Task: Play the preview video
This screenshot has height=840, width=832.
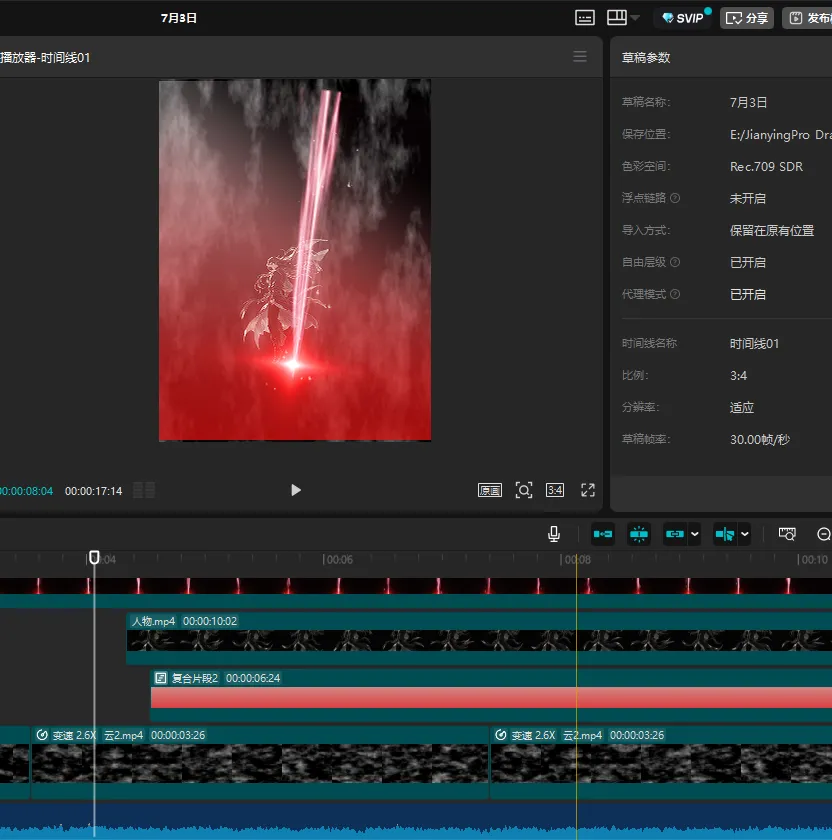Action: 295,490
